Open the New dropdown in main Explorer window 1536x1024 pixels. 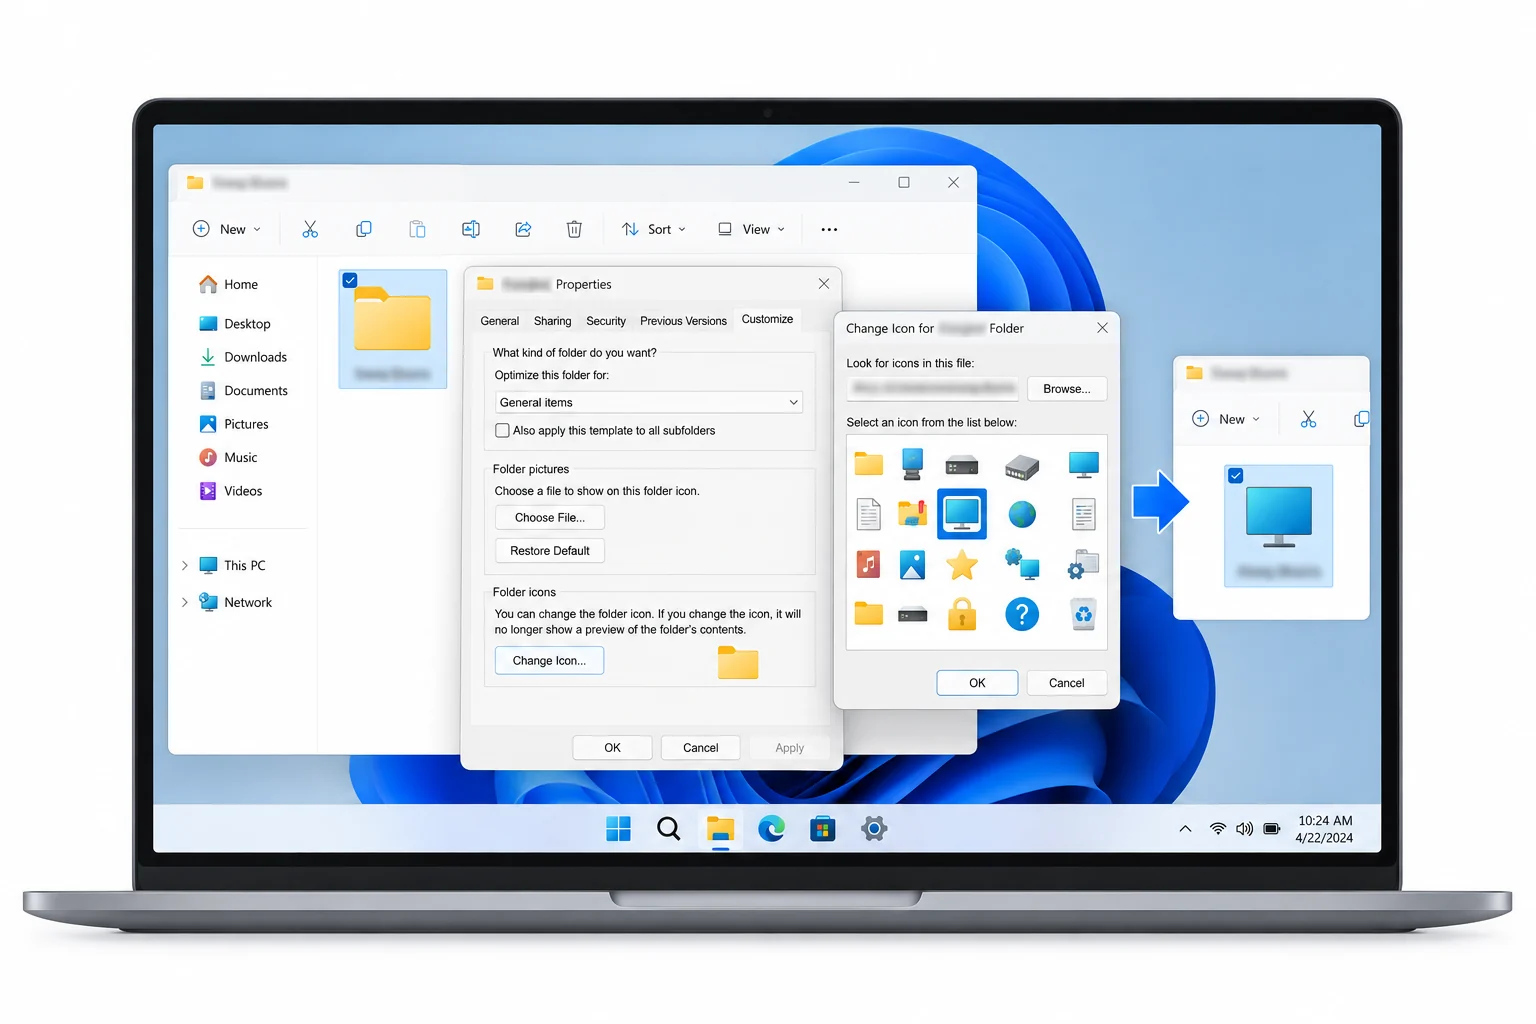click(227, 229)
